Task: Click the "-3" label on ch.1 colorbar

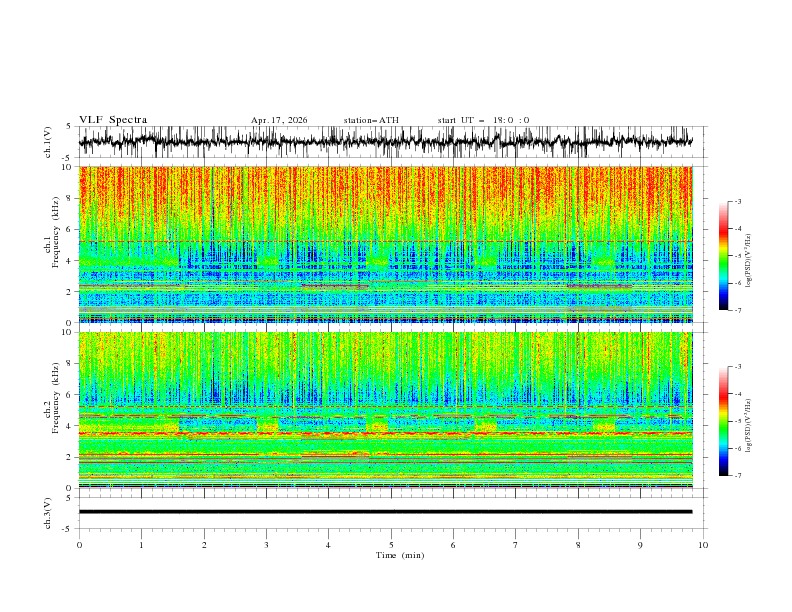Action: (737, 201)
